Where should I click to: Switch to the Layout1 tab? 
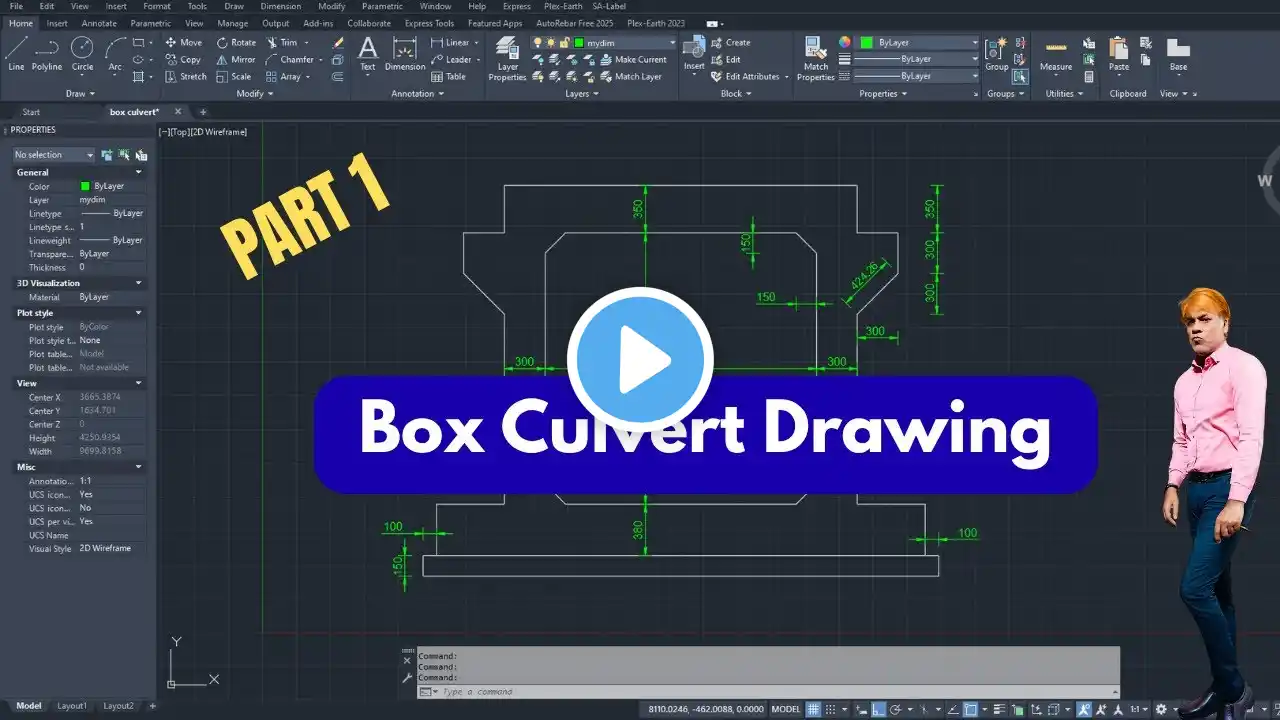pos(72,706)
